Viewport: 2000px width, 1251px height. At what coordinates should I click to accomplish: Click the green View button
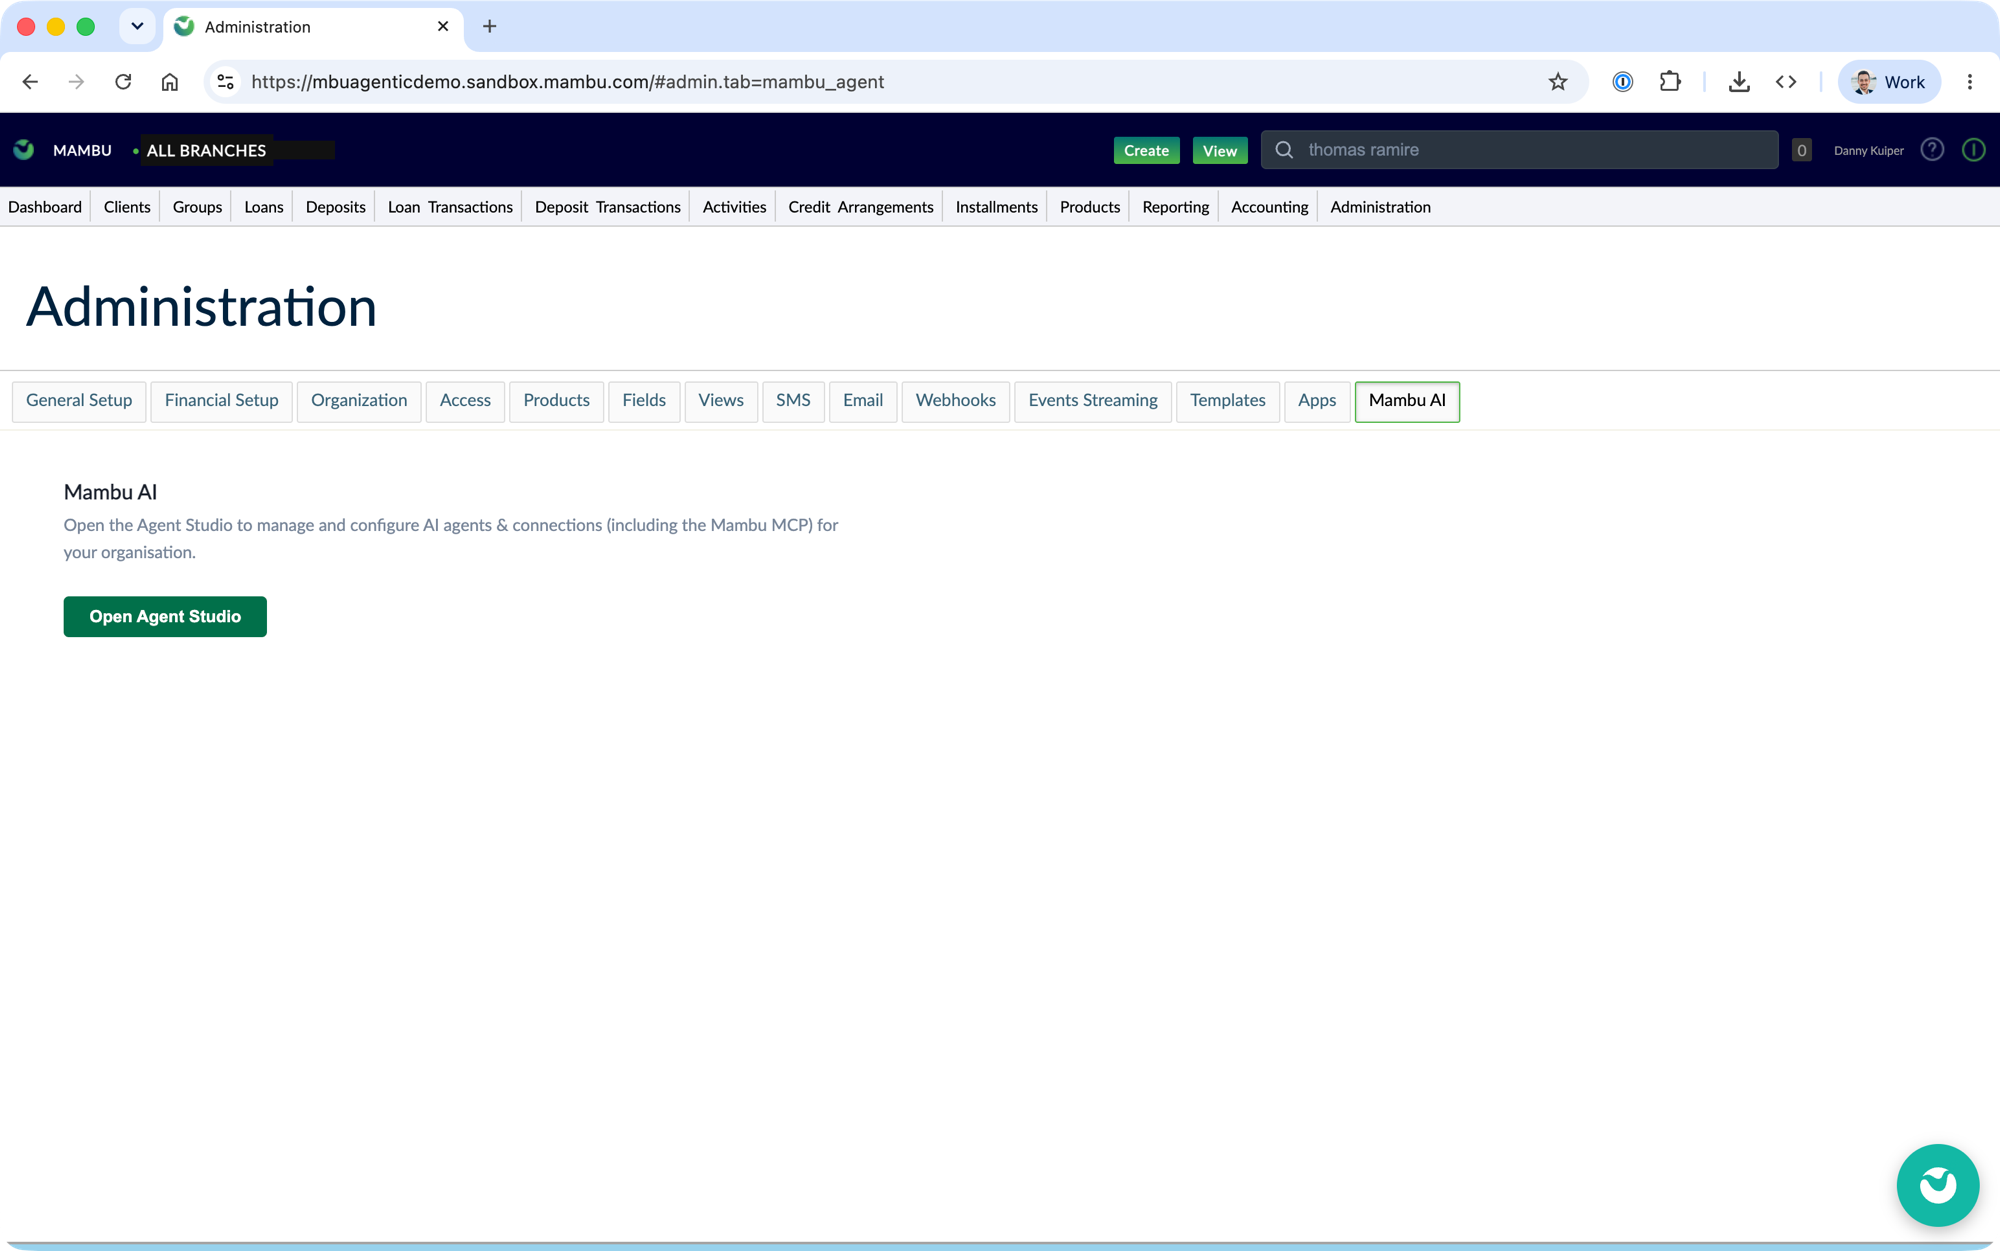coord(1219,150)
